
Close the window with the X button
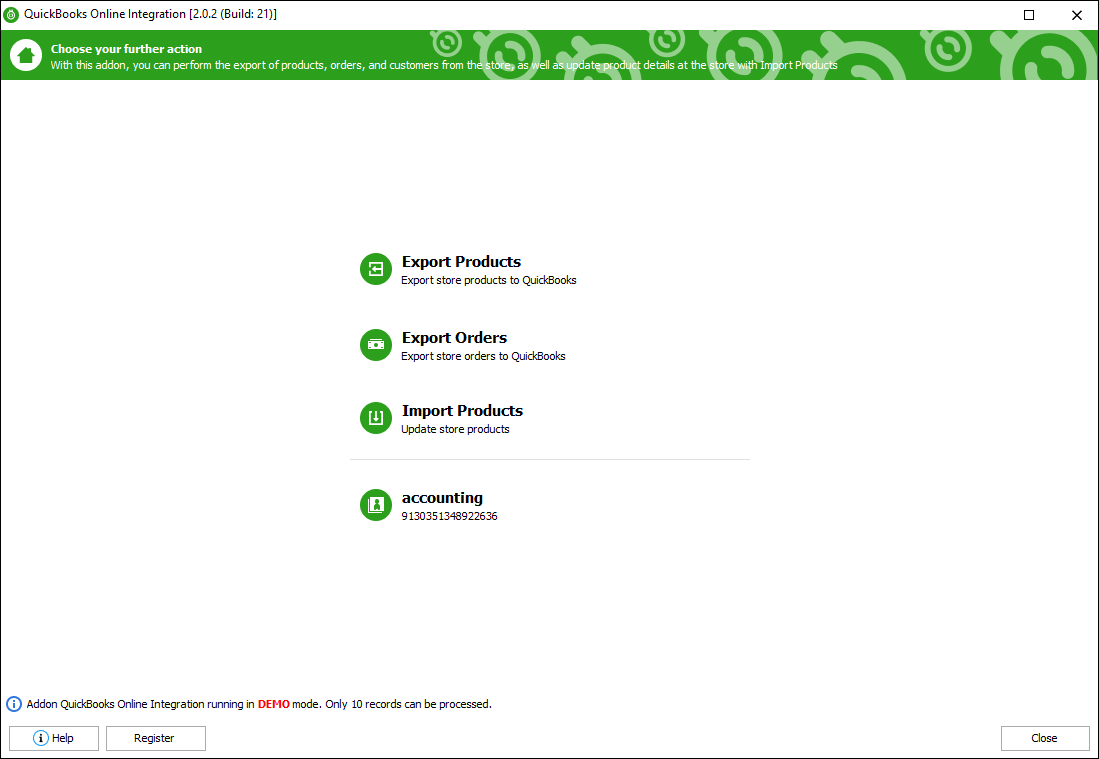tap(1077, 15)
